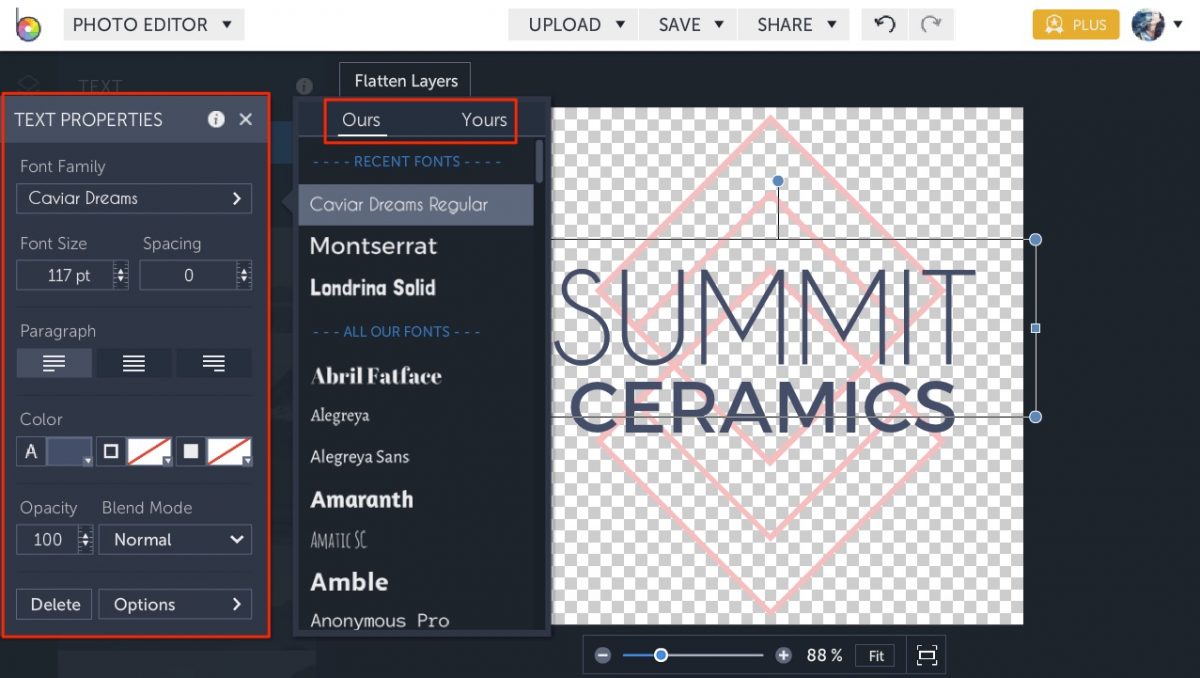Click the Spacing input field
Viewport: 1200px width, 678px height.
(187, 275)
